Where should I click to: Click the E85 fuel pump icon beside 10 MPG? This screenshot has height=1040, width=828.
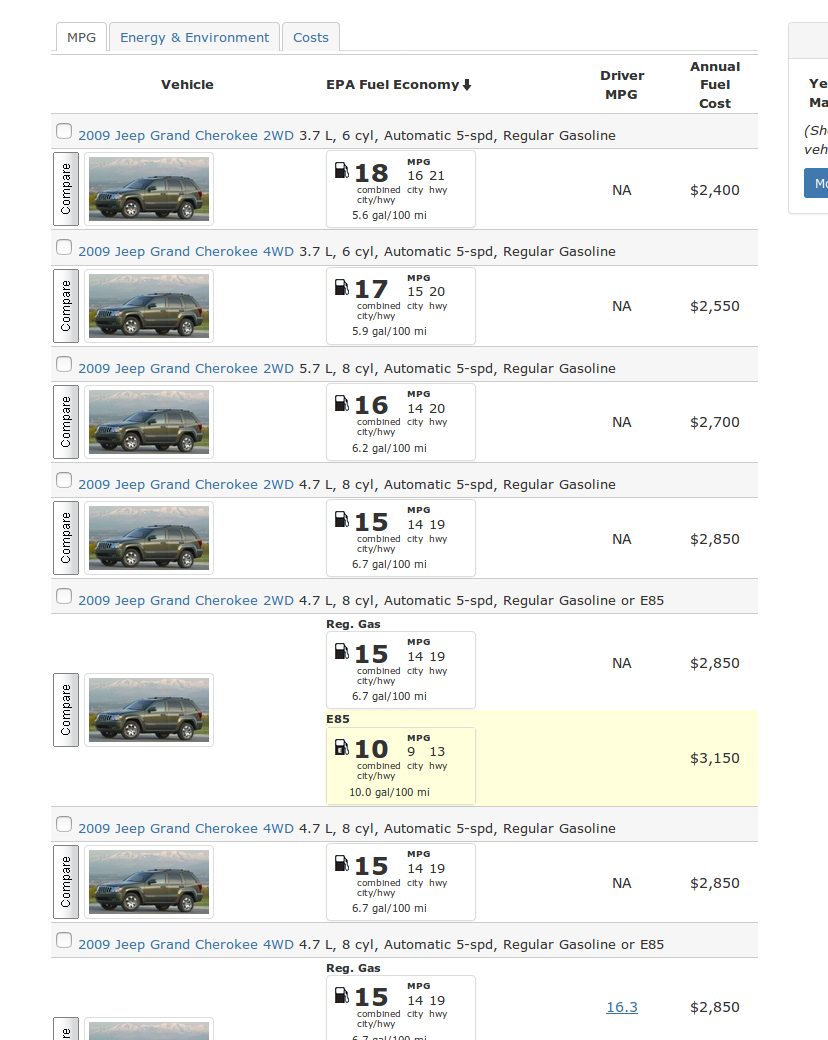342,747
